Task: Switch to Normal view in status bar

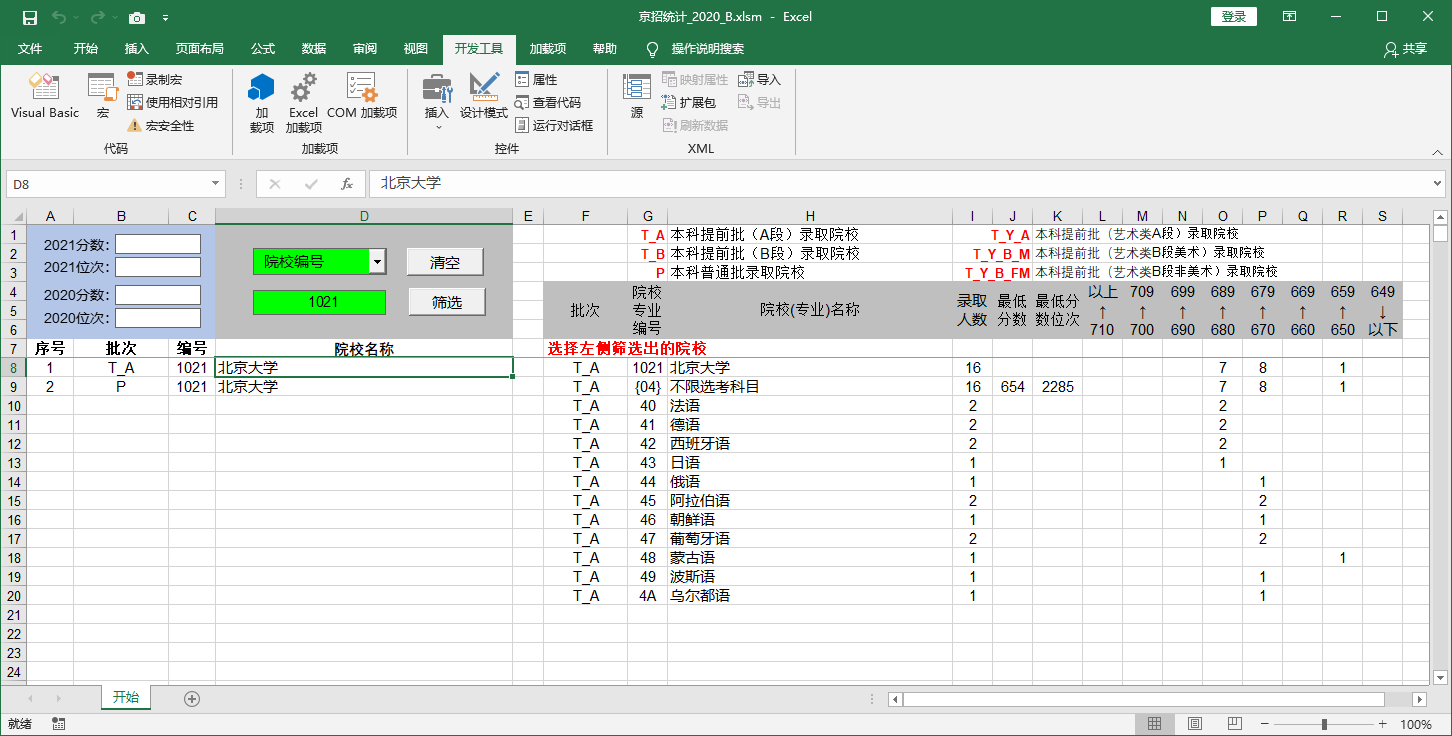Action: click(x=1154, y=724)
